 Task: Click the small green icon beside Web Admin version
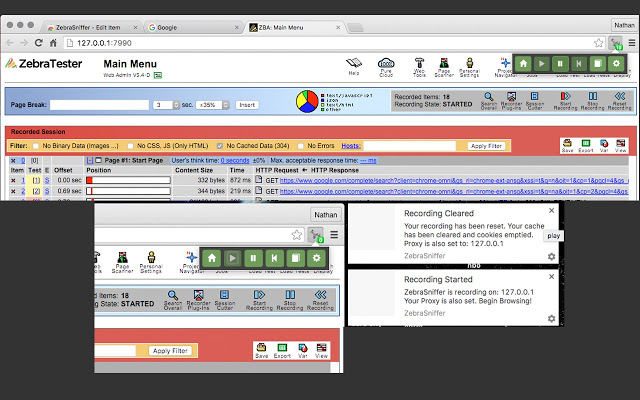coord(158,75)
